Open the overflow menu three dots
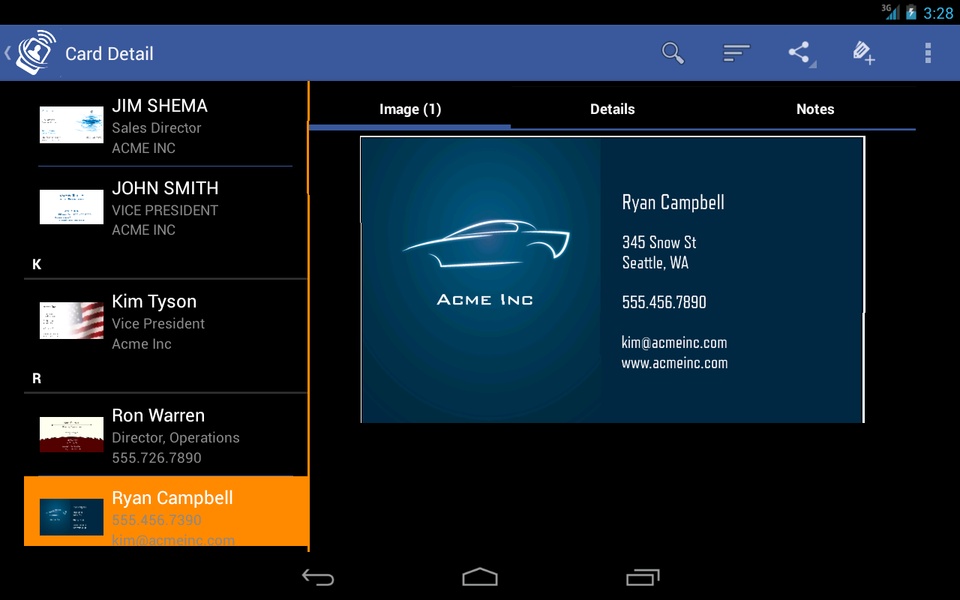Viewport: 960px width, 600px height. coord(928,53)
